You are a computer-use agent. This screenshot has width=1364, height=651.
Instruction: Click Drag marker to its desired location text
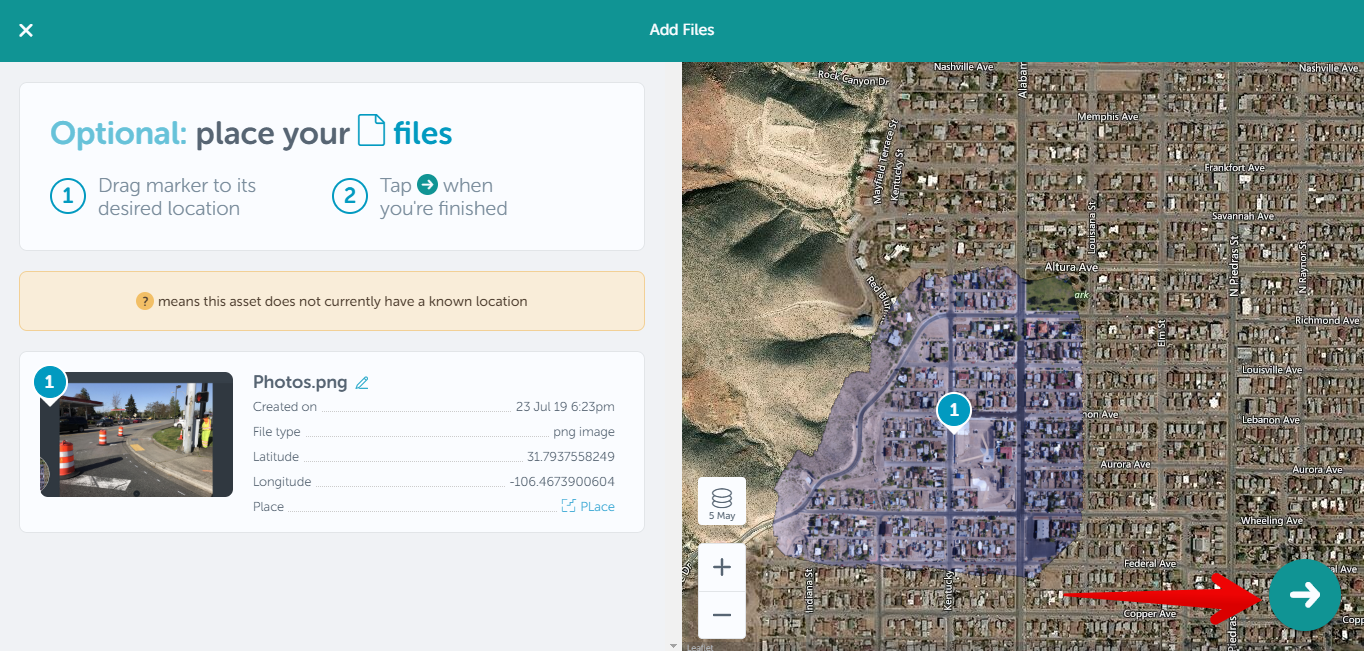click(x=177, y=197)
